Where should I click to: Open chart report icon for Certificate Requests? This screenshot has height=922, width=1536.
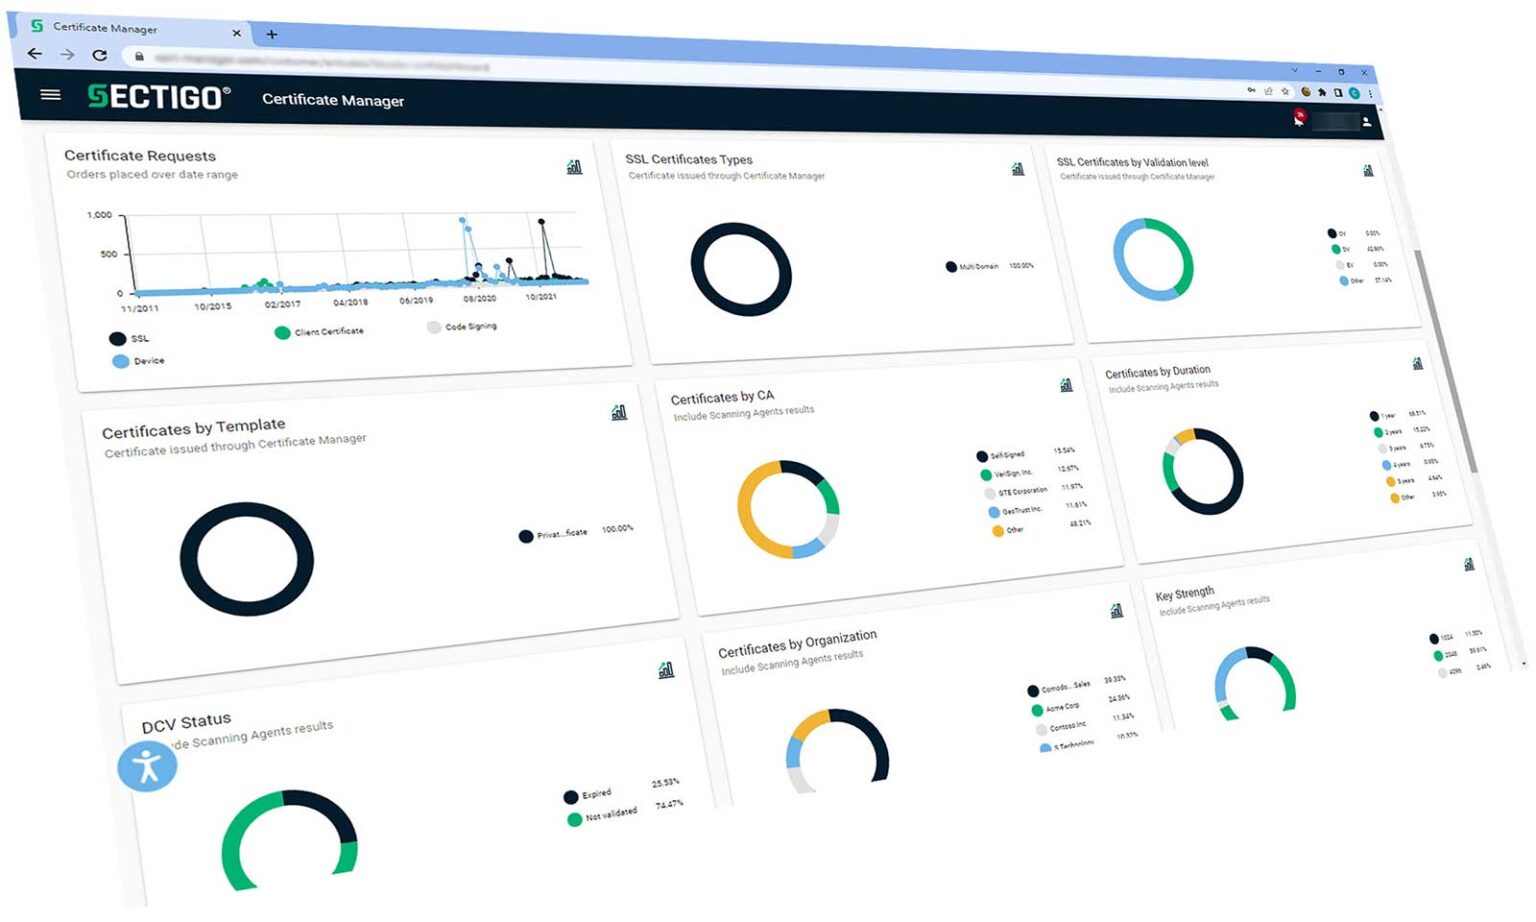[x=574, y=167]
